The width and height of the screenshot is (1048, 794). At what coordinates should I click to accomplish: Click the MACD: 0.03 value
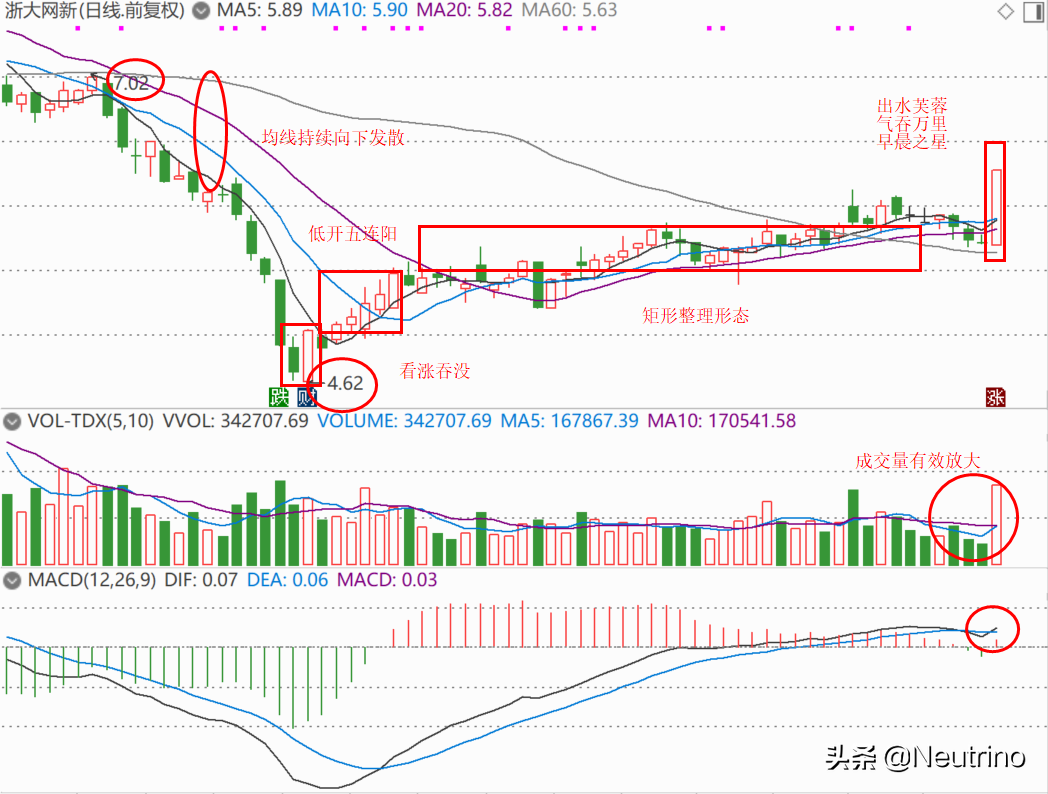pyautogui.click(x=387, y=580)
